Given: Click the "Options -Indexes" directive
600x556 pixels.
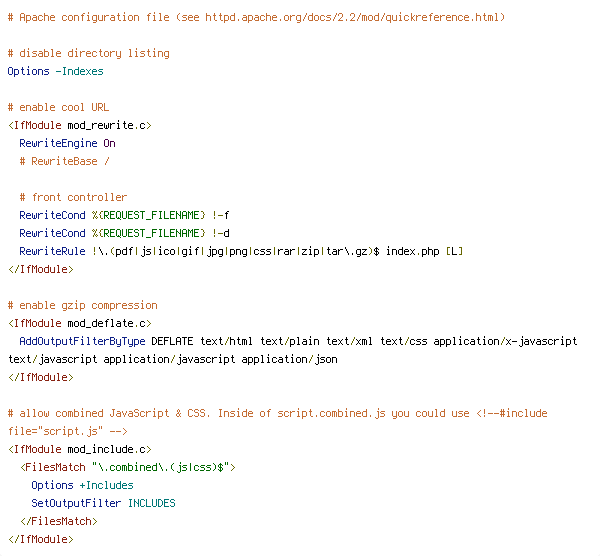Looking at the screenshot, I should [55, 71].
